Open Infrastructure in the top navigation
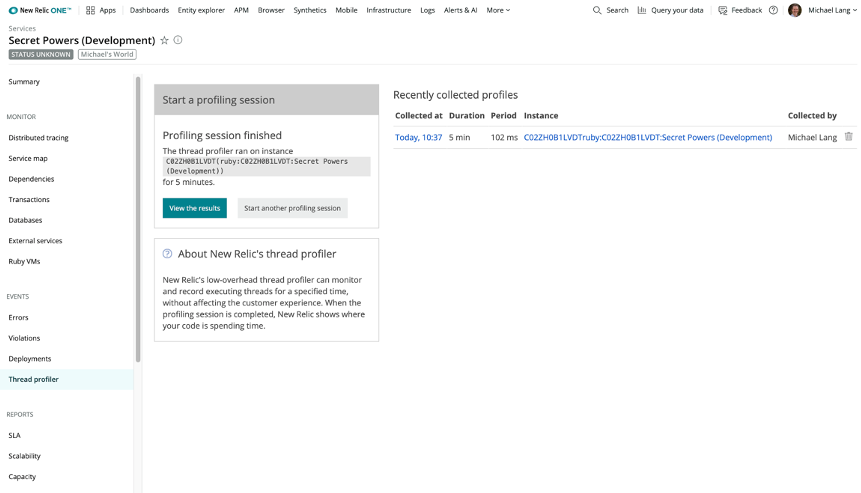 coord(389,10)
